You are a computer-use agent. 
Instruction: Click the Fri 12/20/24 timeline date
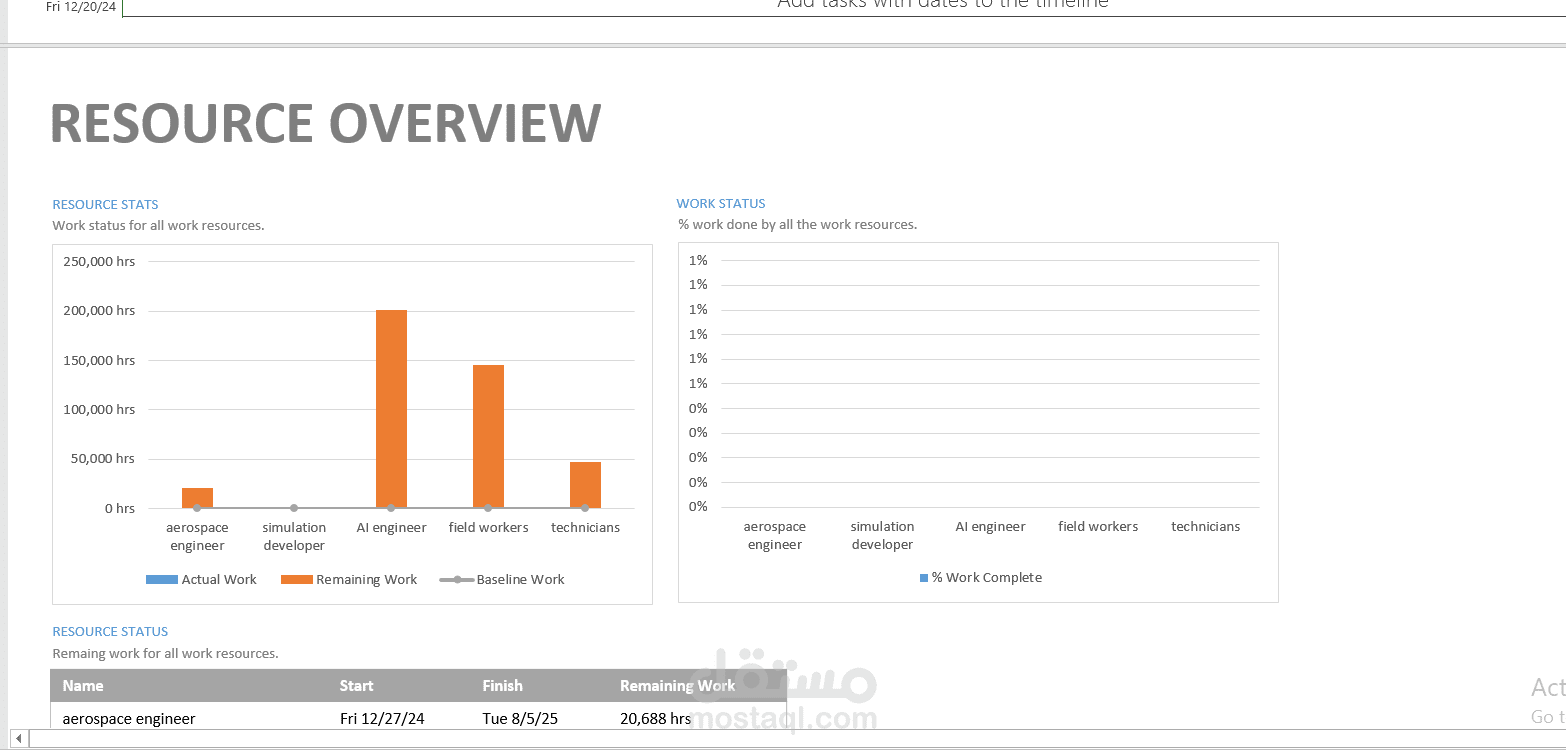click(81, 7)
